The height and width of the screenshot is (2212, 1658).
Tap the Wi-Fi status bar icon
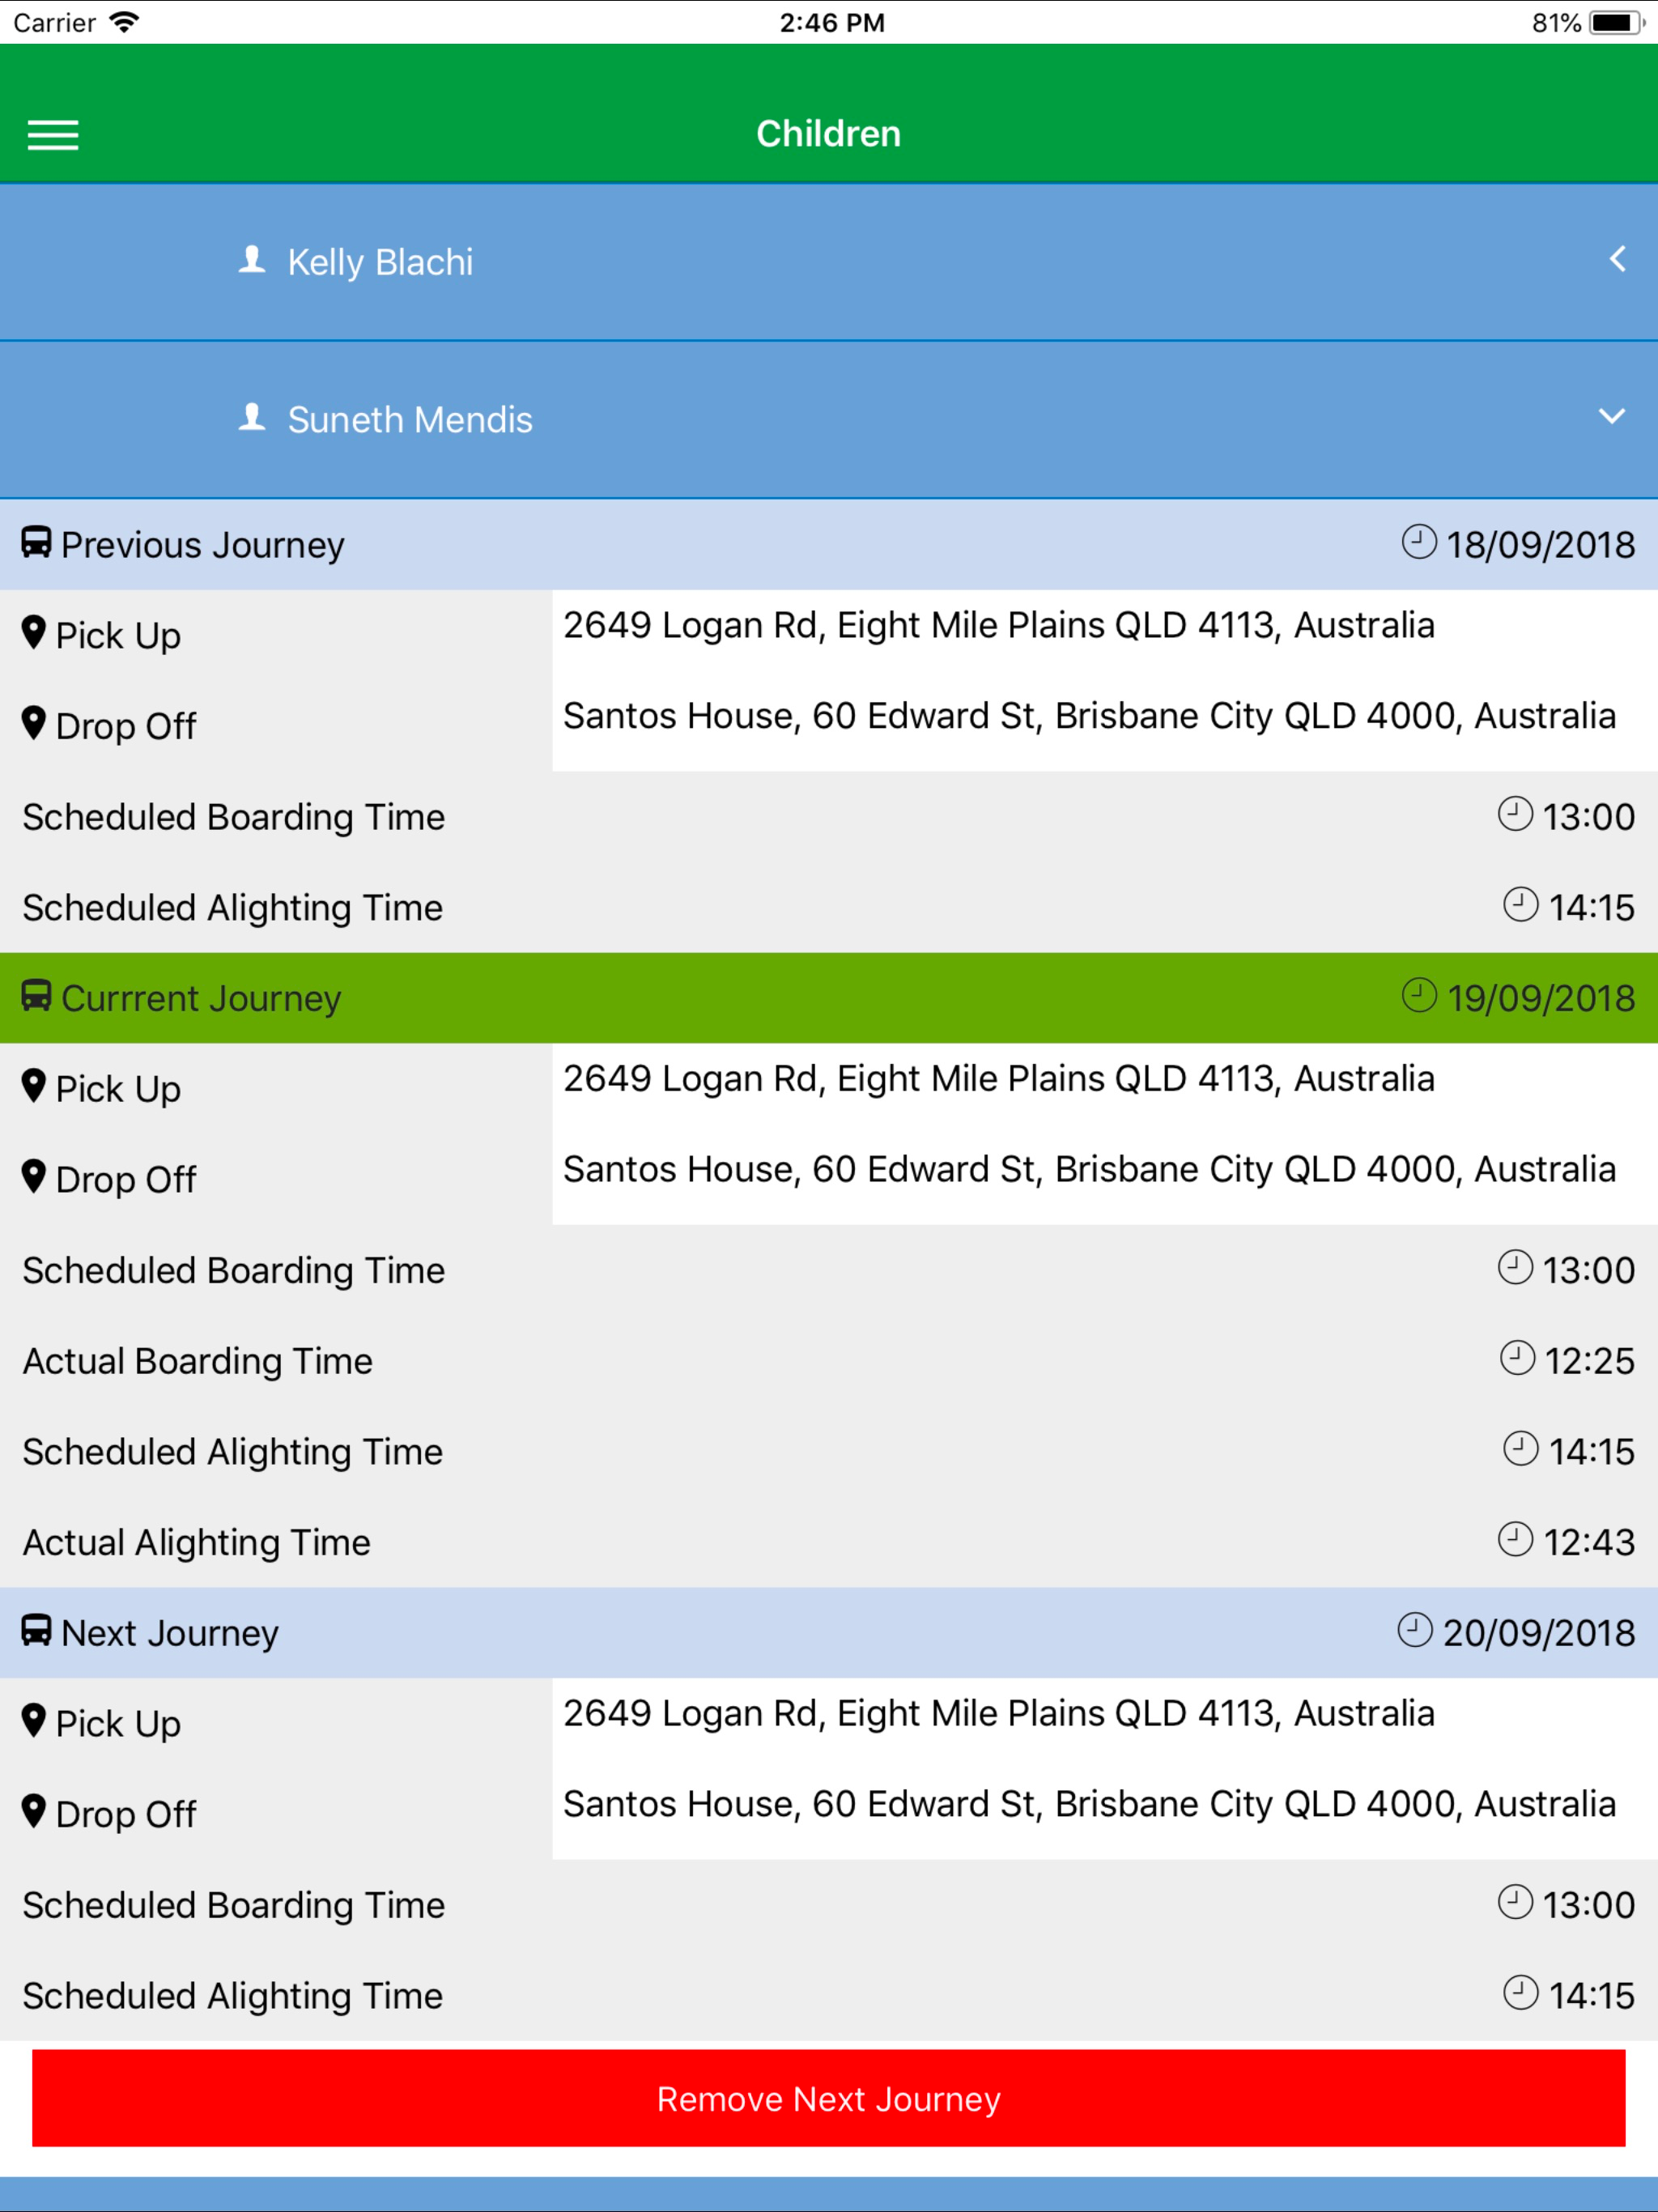[x=124, y=22]
